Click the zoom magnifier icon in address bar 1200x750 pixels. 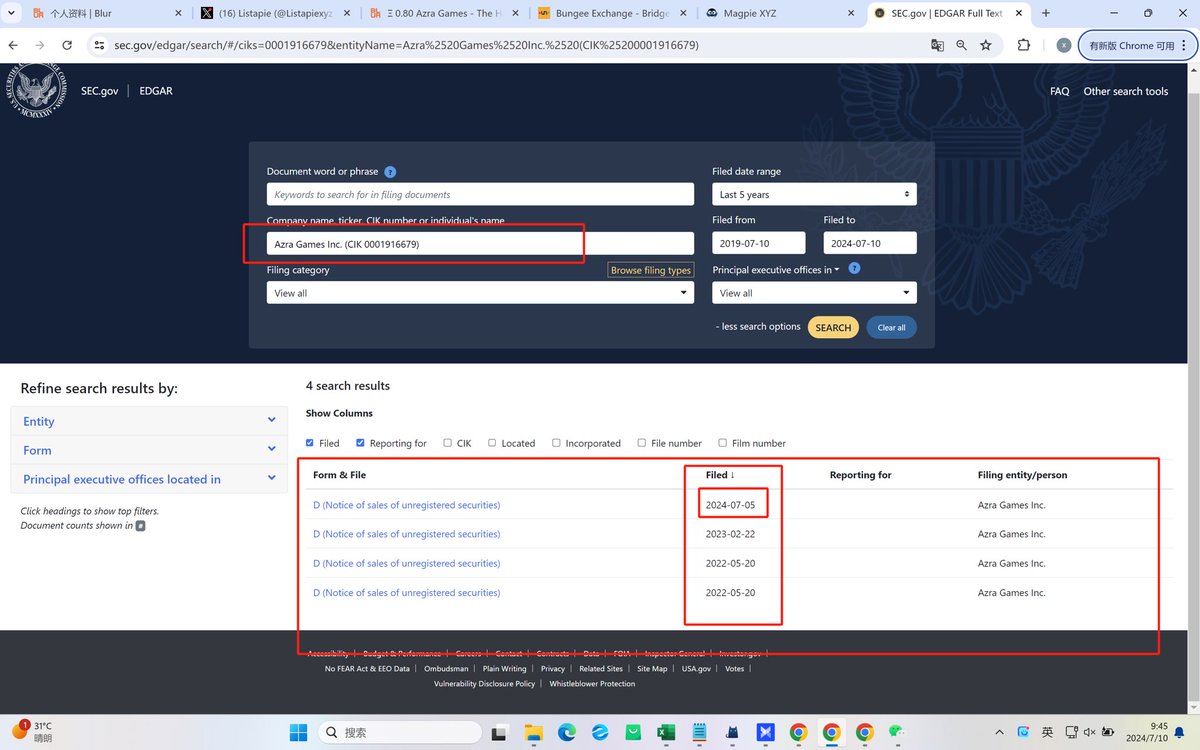pyautogui.click(x=961, y=45)
